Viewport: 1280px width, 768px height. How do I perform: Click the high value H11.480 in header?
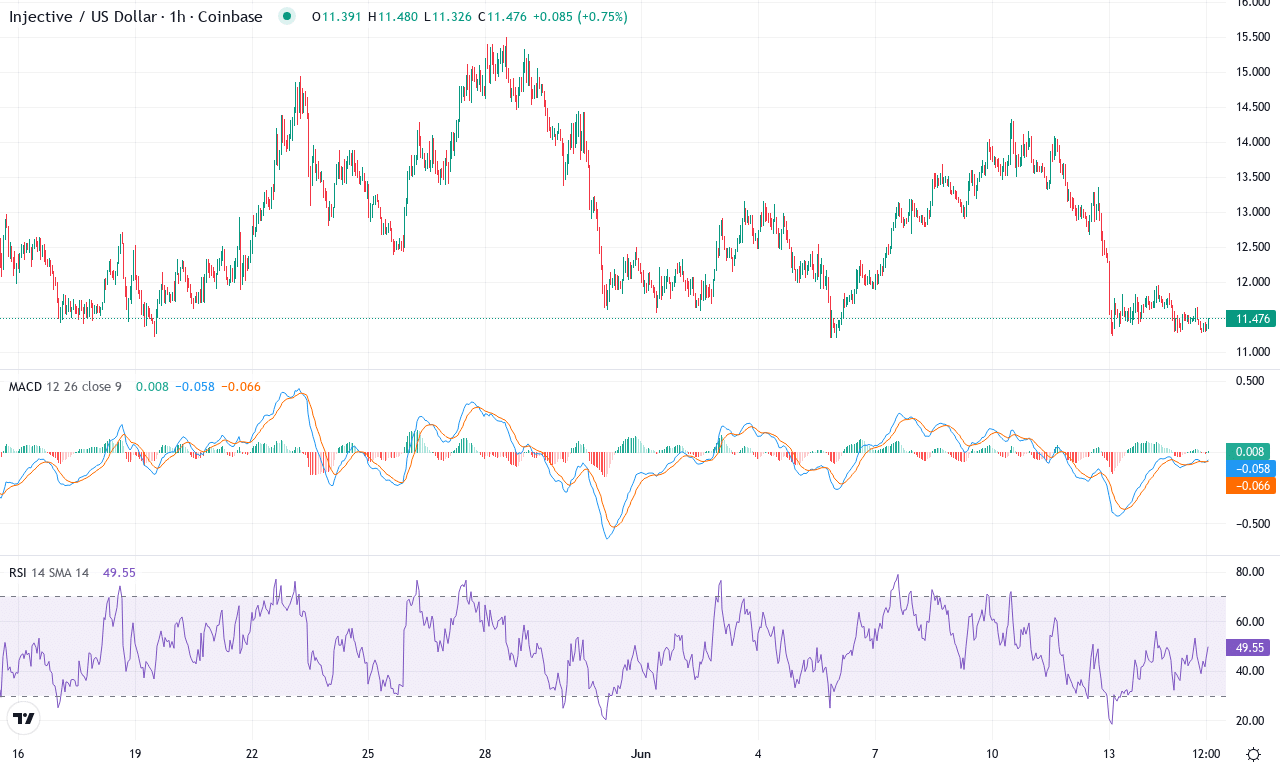[394, 17]
